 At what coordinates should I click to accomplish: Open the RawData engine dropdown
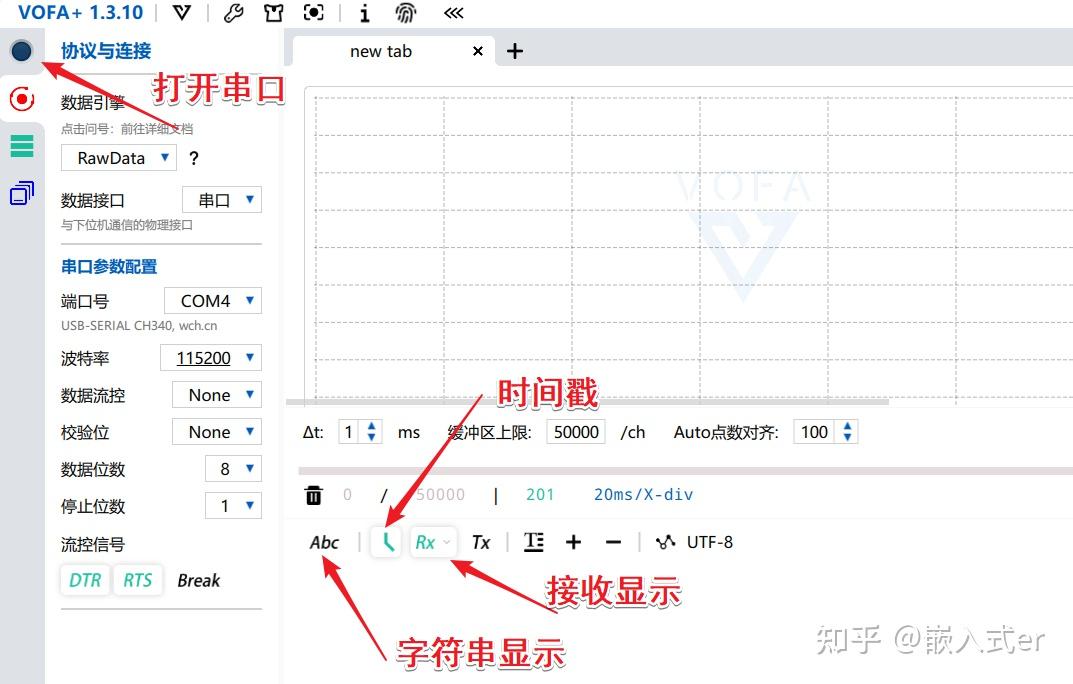coord(118,157)
